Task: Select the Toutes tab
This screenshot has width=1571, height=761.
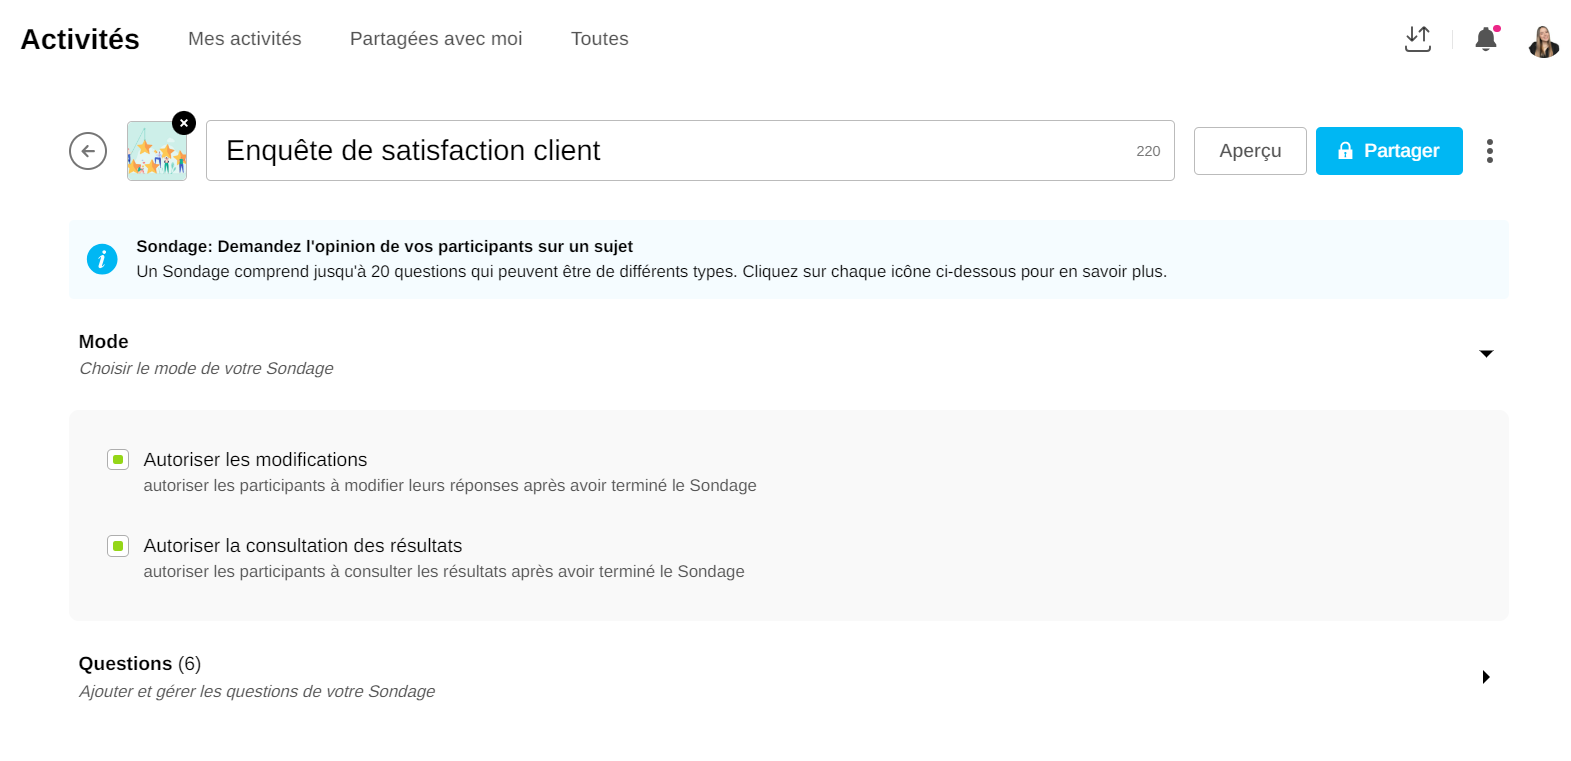Action: [x=599, y=39]
